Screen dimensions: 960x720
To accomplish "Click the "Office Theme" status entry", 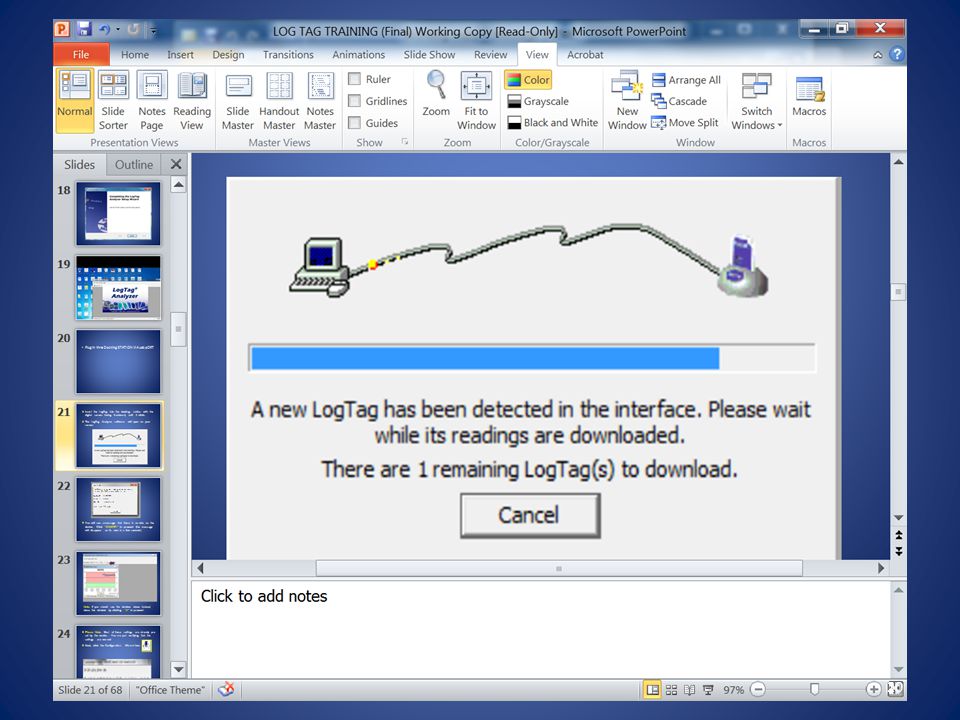I will point(170,689).
